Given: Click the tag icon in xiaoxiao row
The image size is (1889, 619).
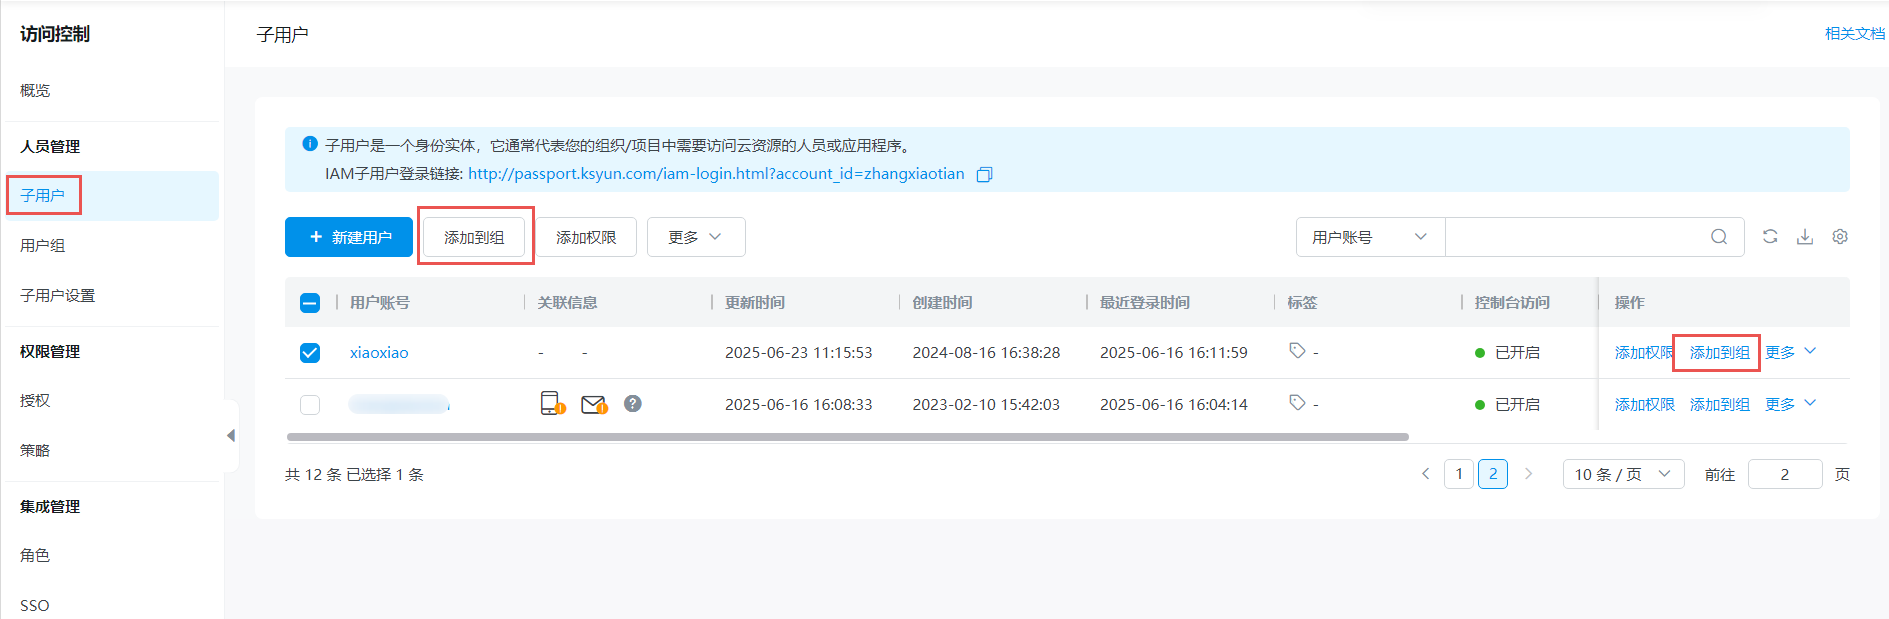Looking at the screenshot, I should click(x=1297, y=351).
